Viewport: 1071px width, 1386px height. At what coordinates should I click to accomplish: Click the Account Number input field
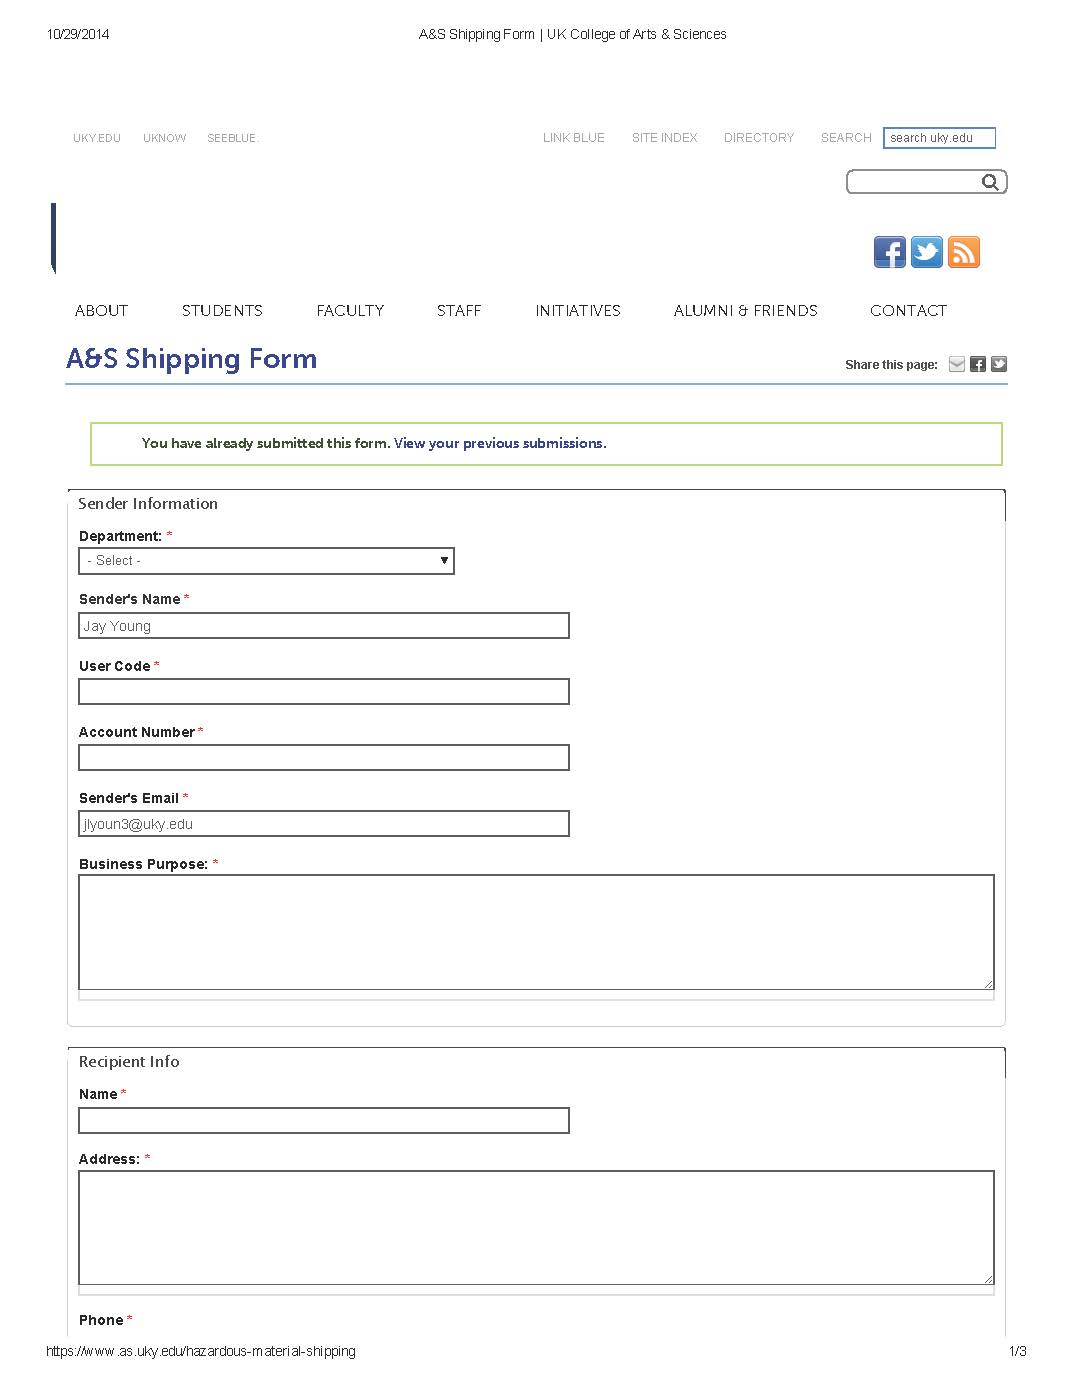tap(324, 758)
